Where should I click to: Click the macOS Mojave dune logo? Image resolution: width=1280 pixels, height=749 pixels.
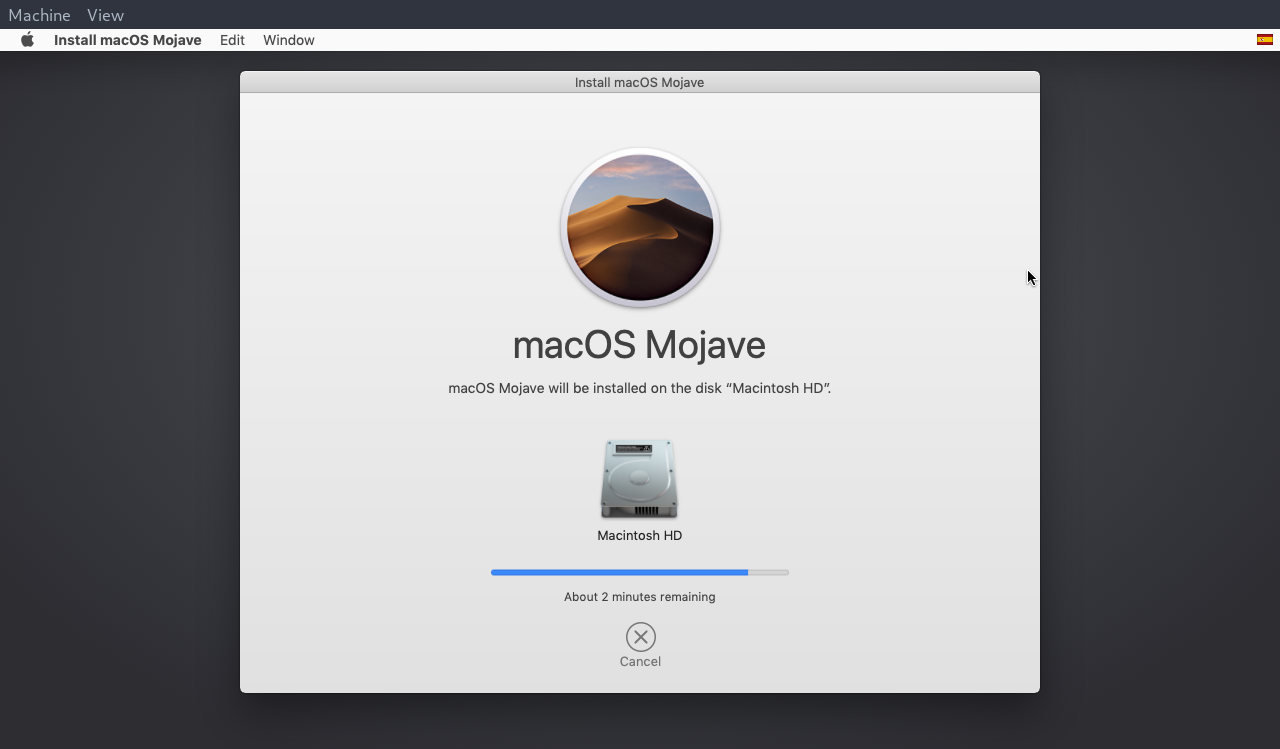(640, 228)
